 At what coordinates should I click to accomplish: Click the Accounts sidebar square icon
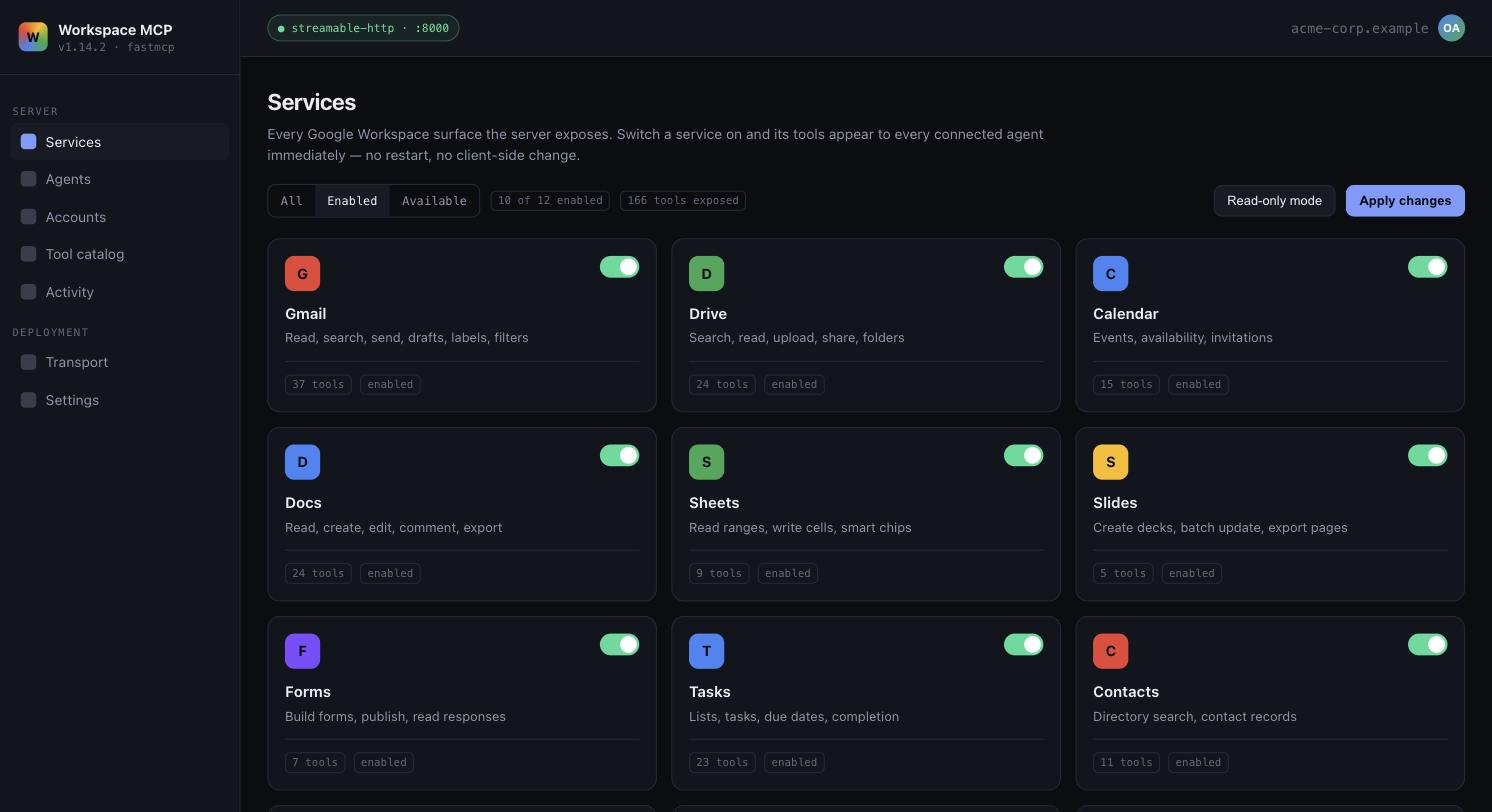(29, 217)
